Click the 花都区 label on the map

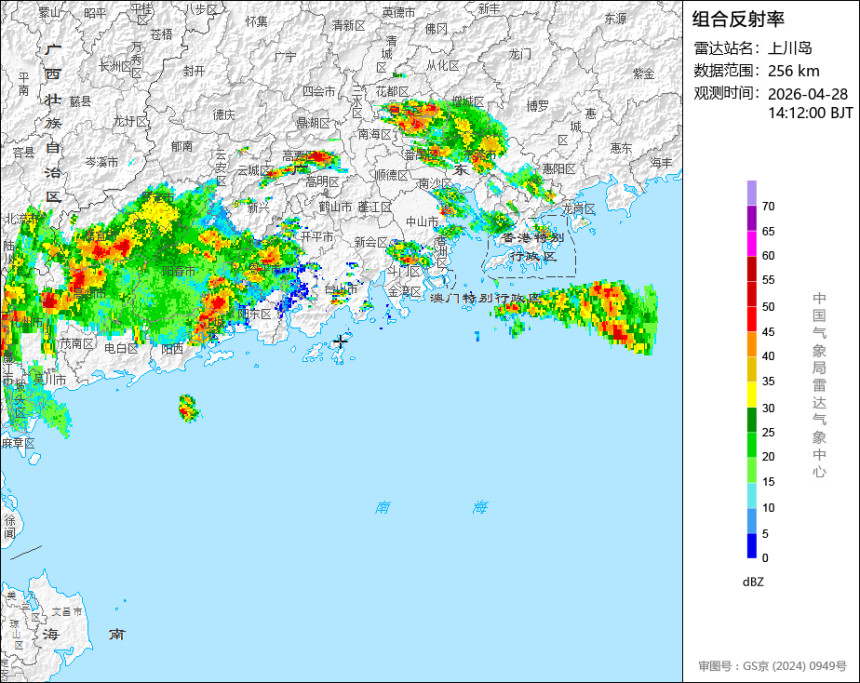[x=392, y=91]
